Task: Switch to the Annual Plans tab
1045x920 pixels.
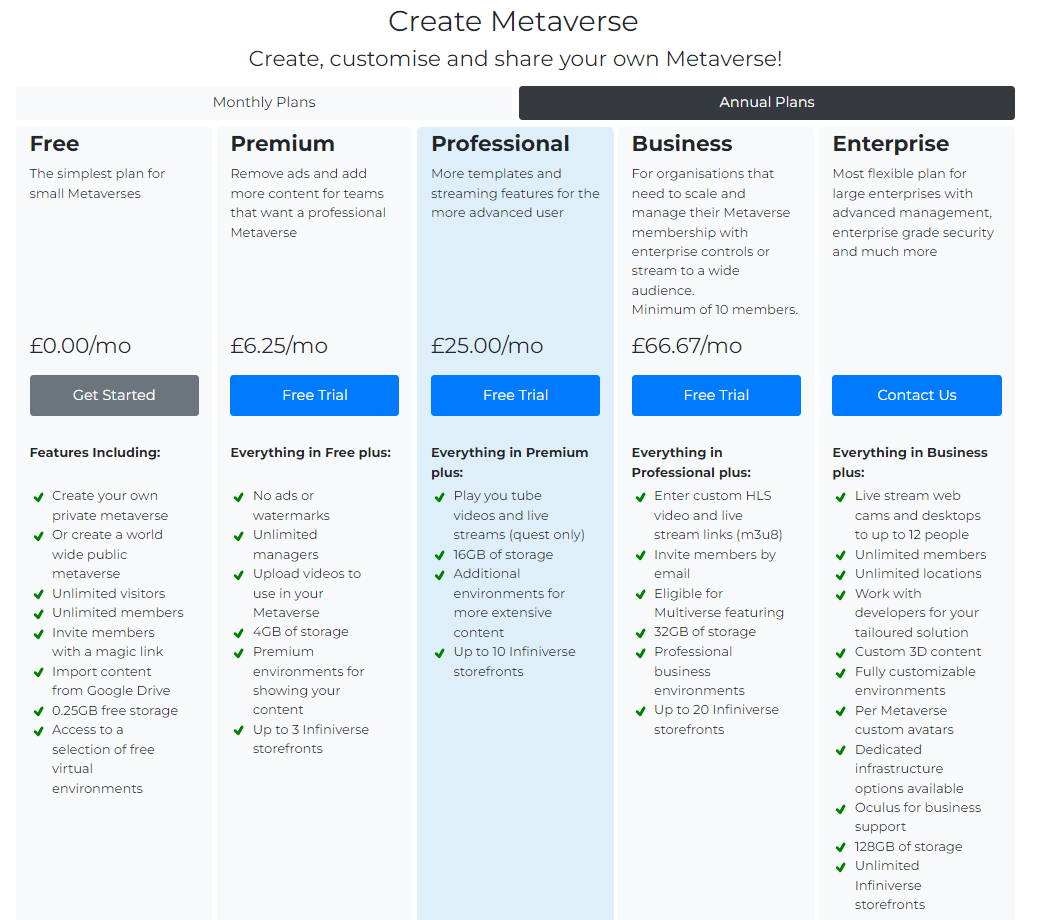Action: coord(766,102)
